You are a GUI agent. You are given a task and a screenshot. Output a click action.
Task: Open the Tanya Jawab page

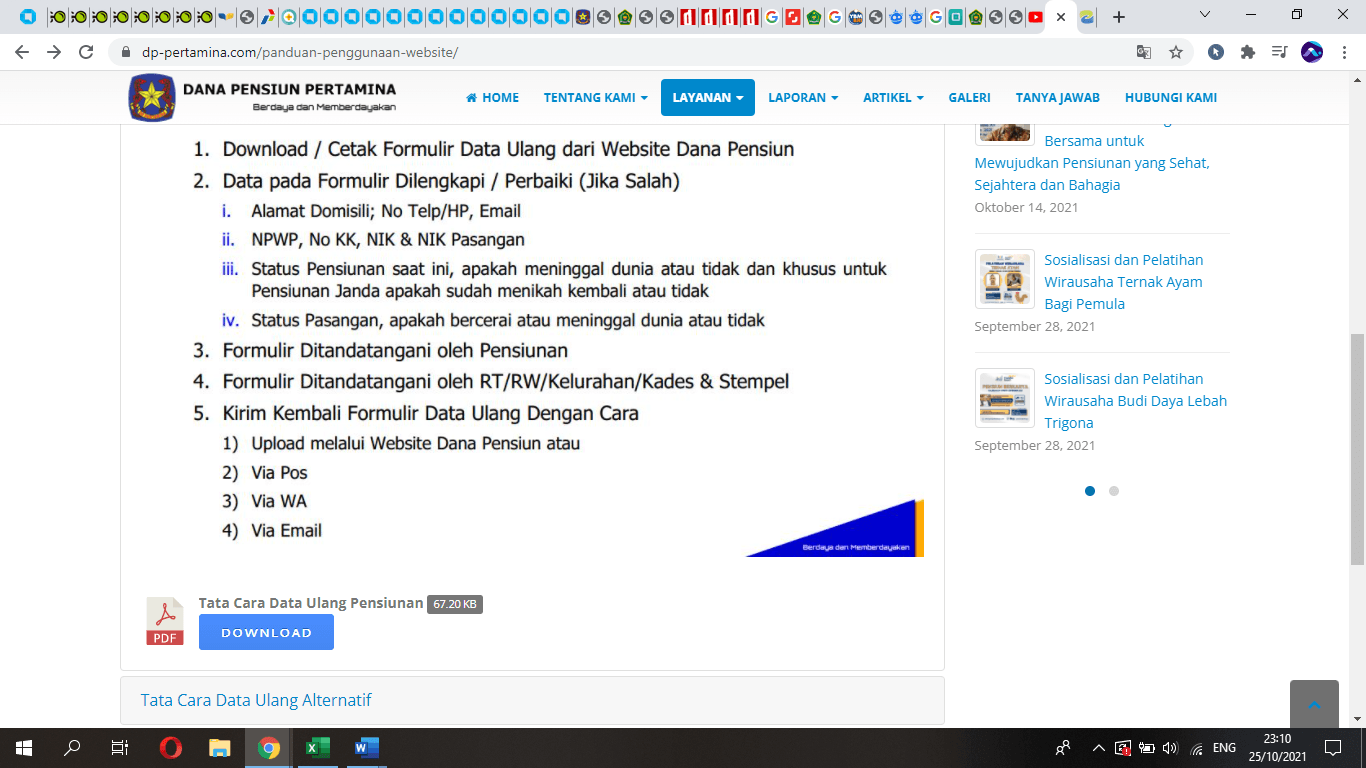(1057, 98)
